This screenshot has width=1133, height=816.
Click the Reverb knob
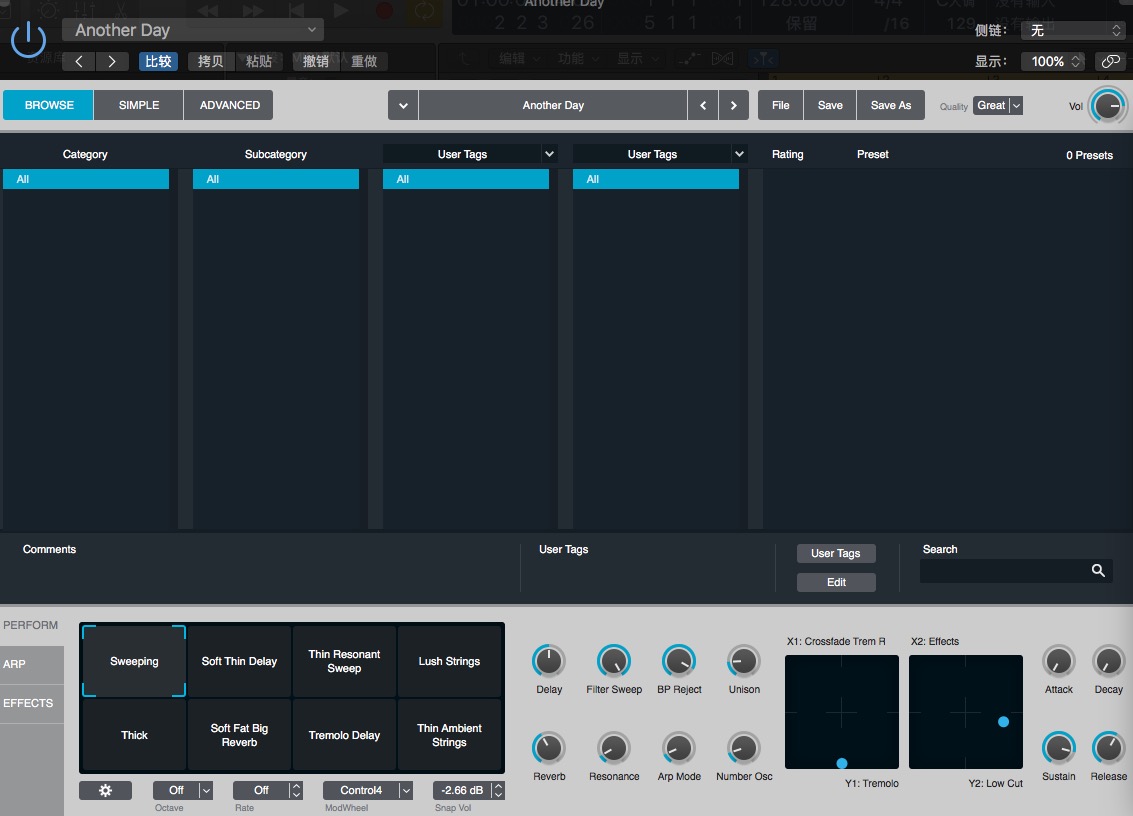(x=548, y=748)
